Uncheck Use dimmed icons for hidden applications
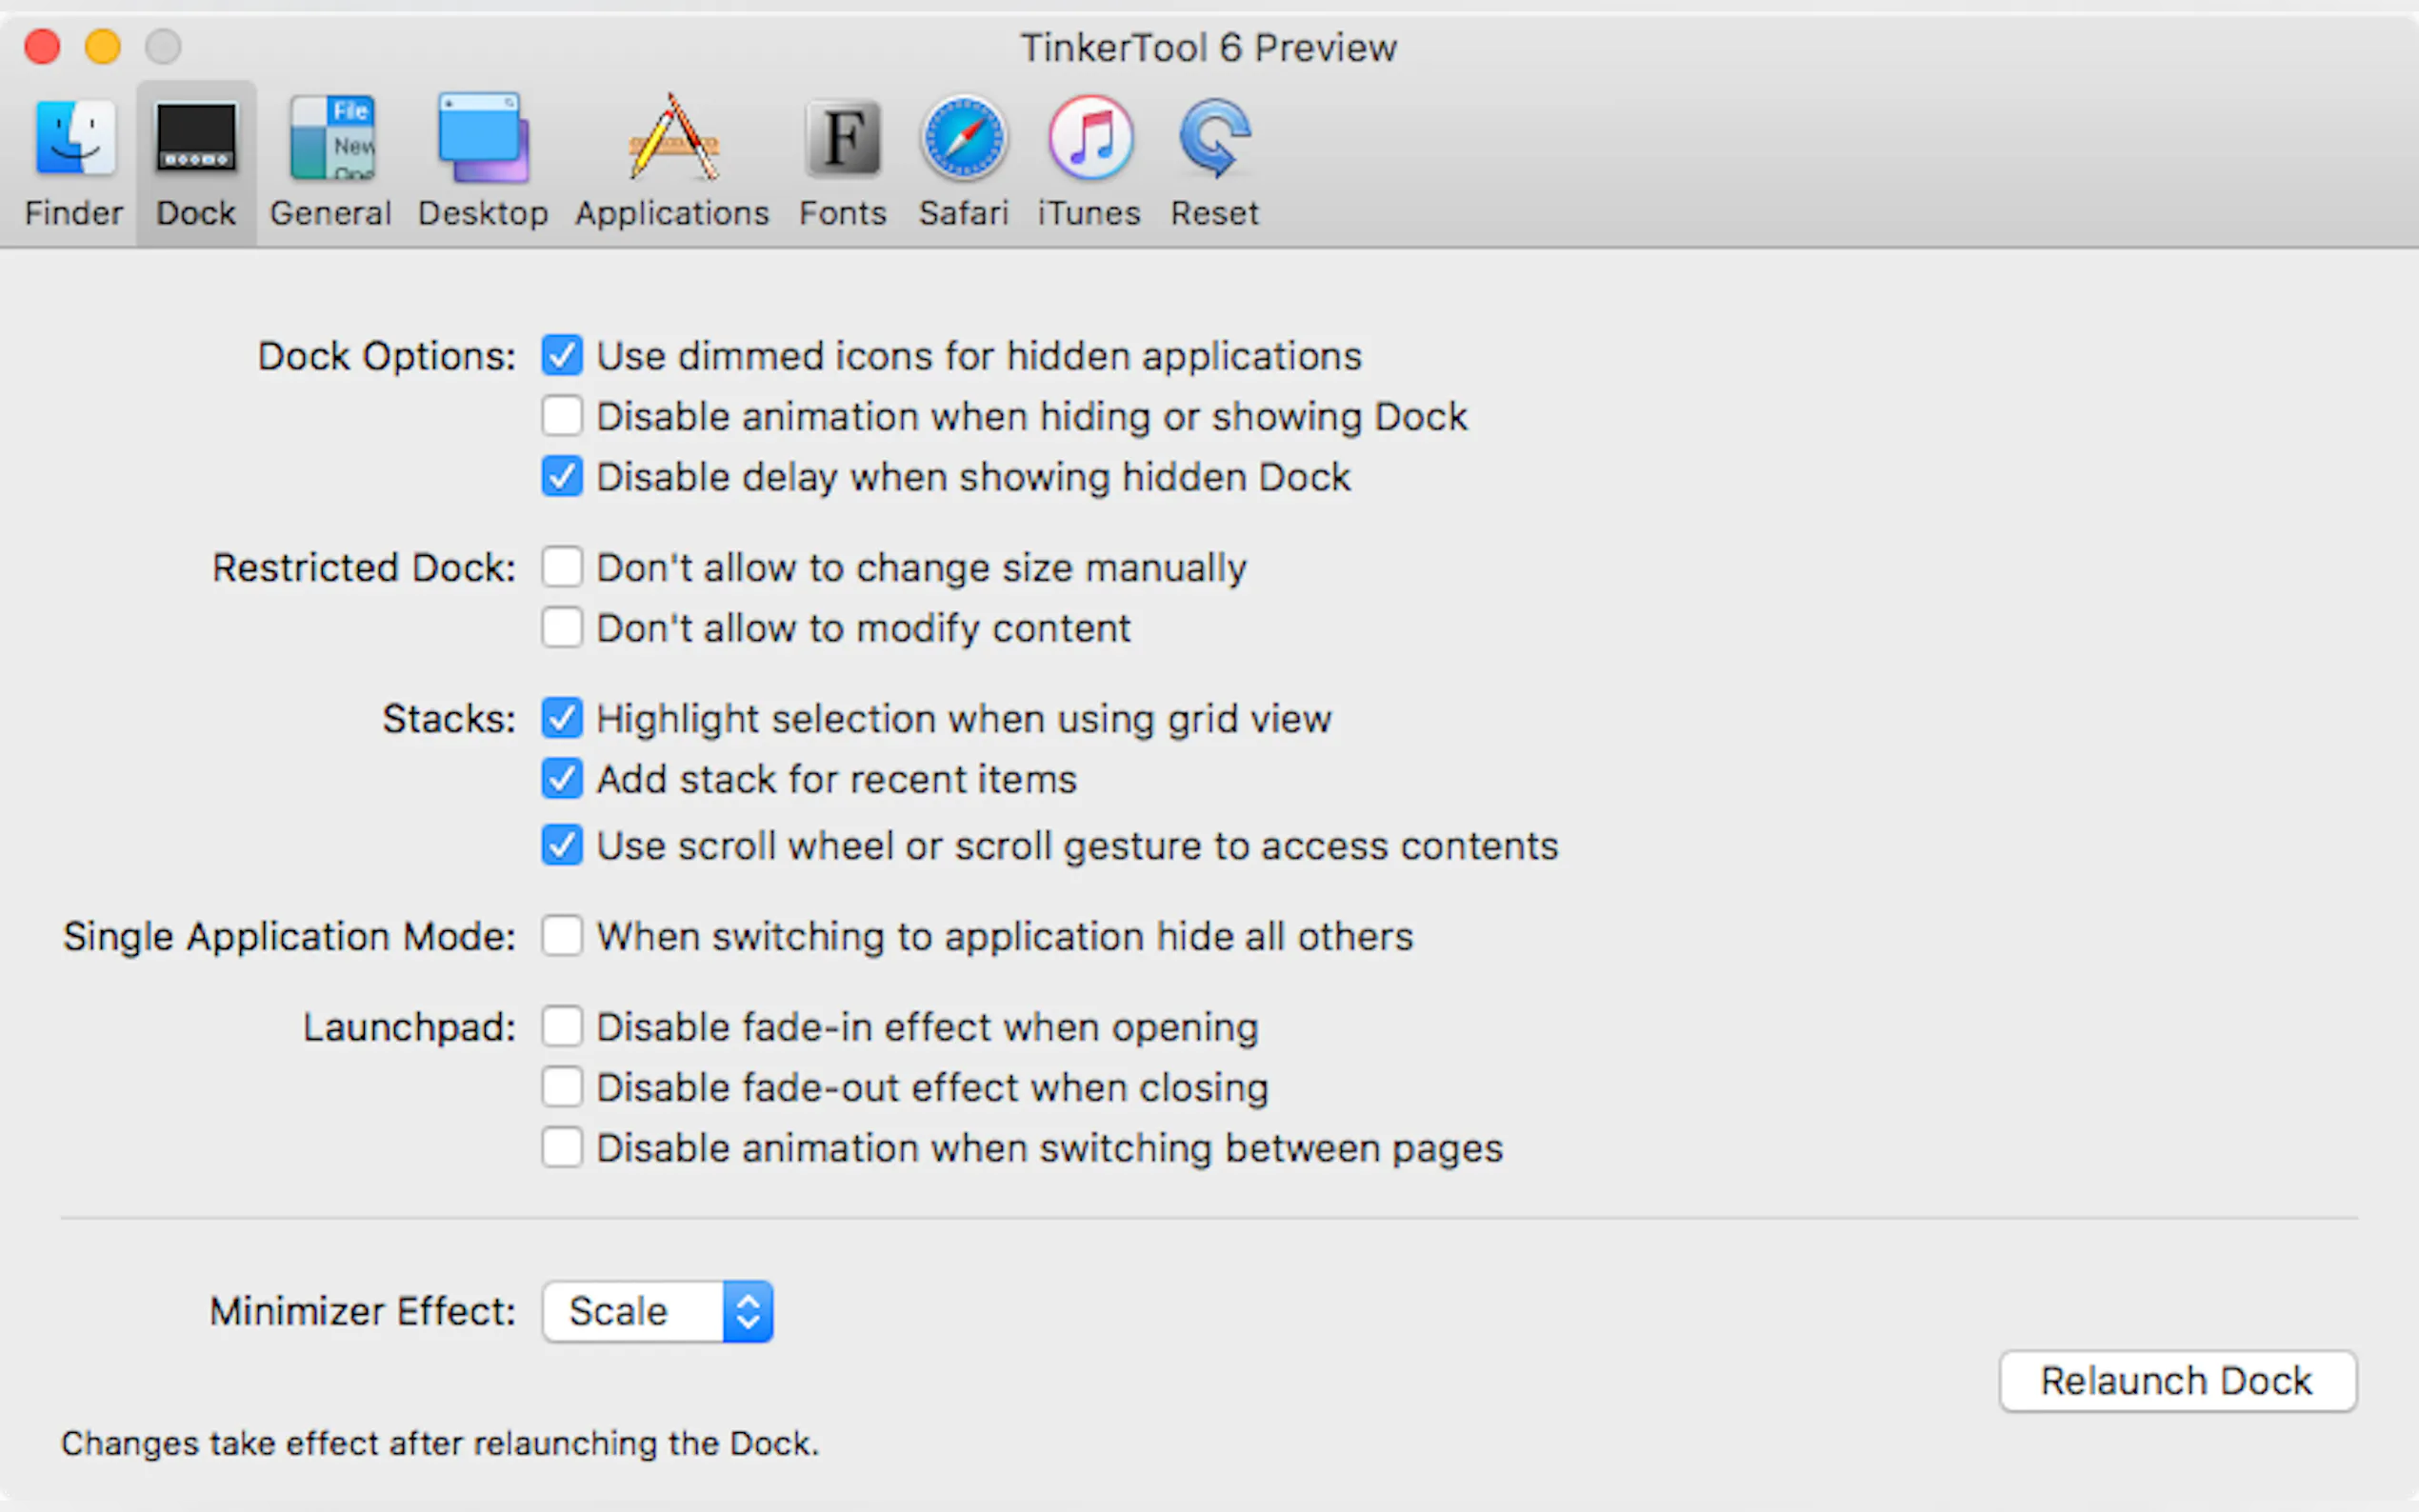The width and height of the screenshot is (2419, 1512). (562, 356)
